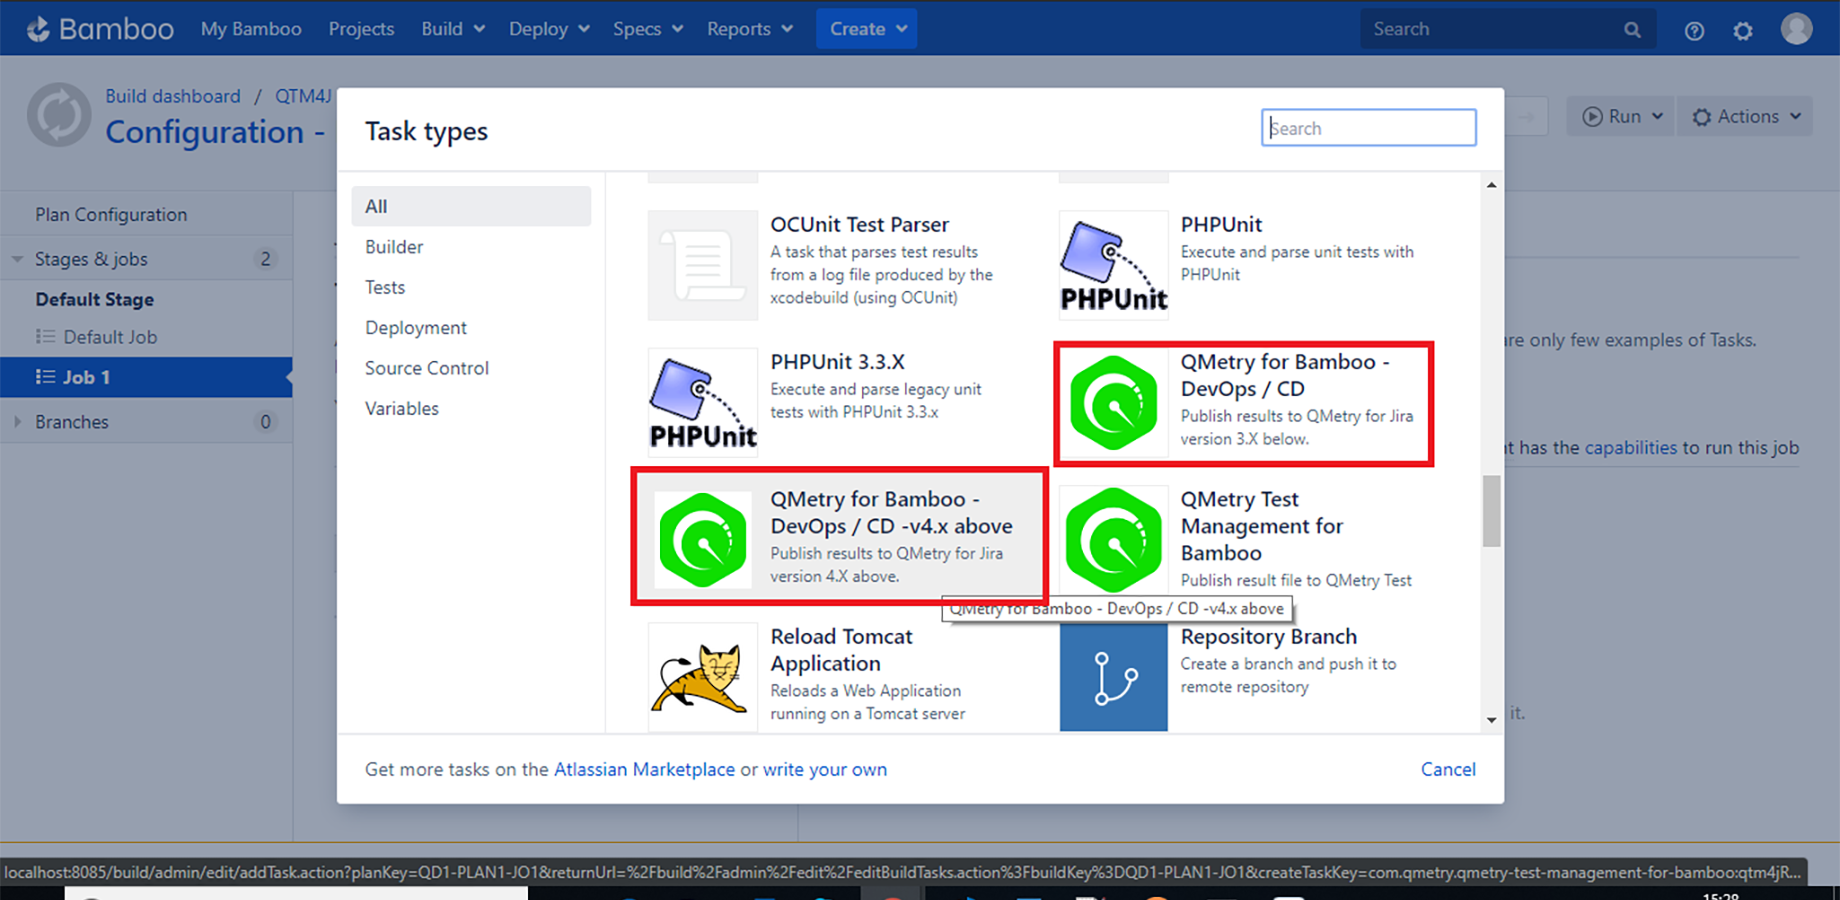Choose QMetry Test Management for Bamboo title
The image size is (1840, 900).
coord(1262,526)
